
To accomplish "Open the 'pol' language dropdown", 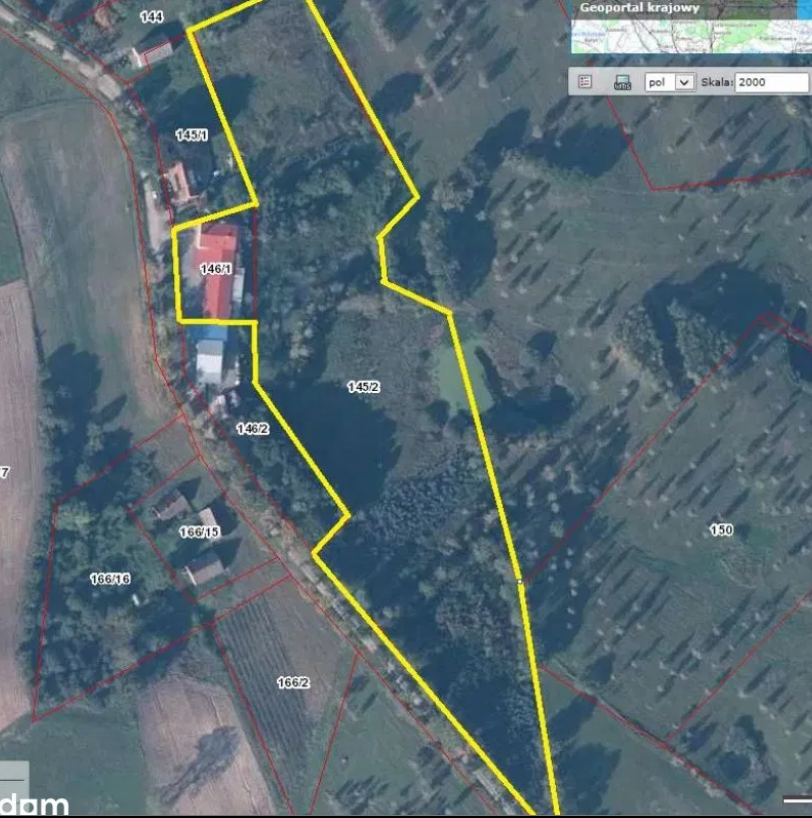I will click(x=670, y=82).
